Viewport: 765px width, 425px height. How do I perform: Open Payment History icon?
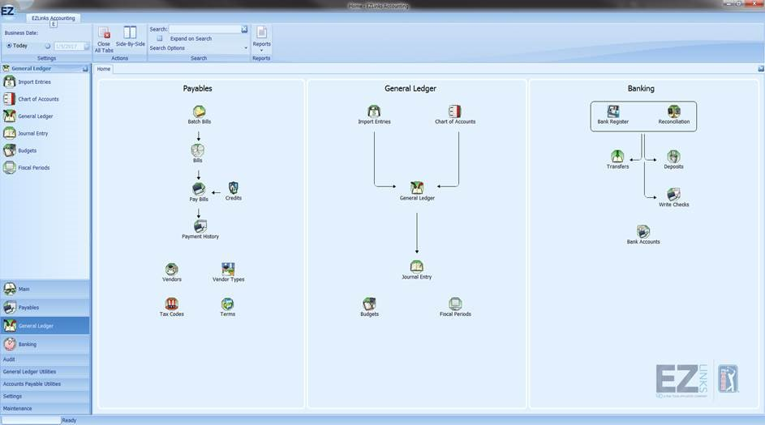[x=200, y=229]
